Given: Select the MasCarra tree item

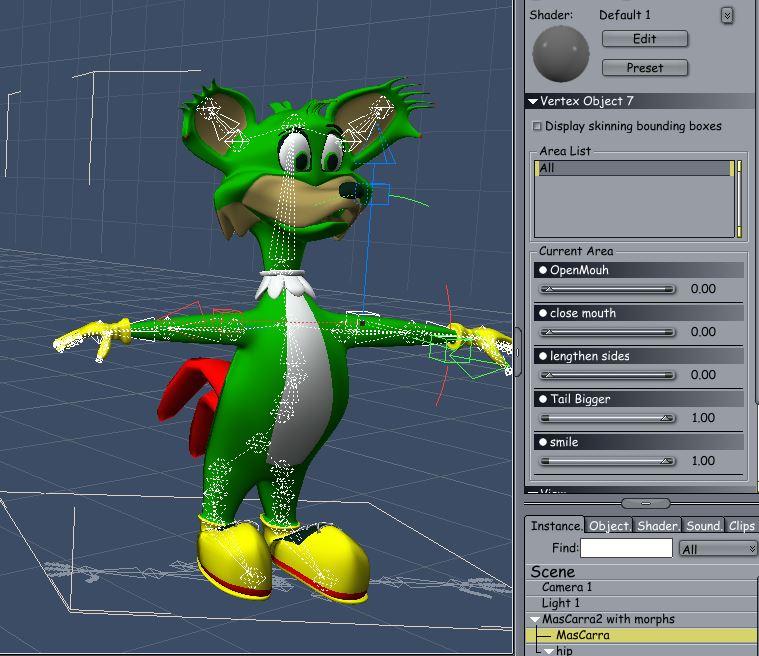Looking at the screenshot, I should click(582, 635).
